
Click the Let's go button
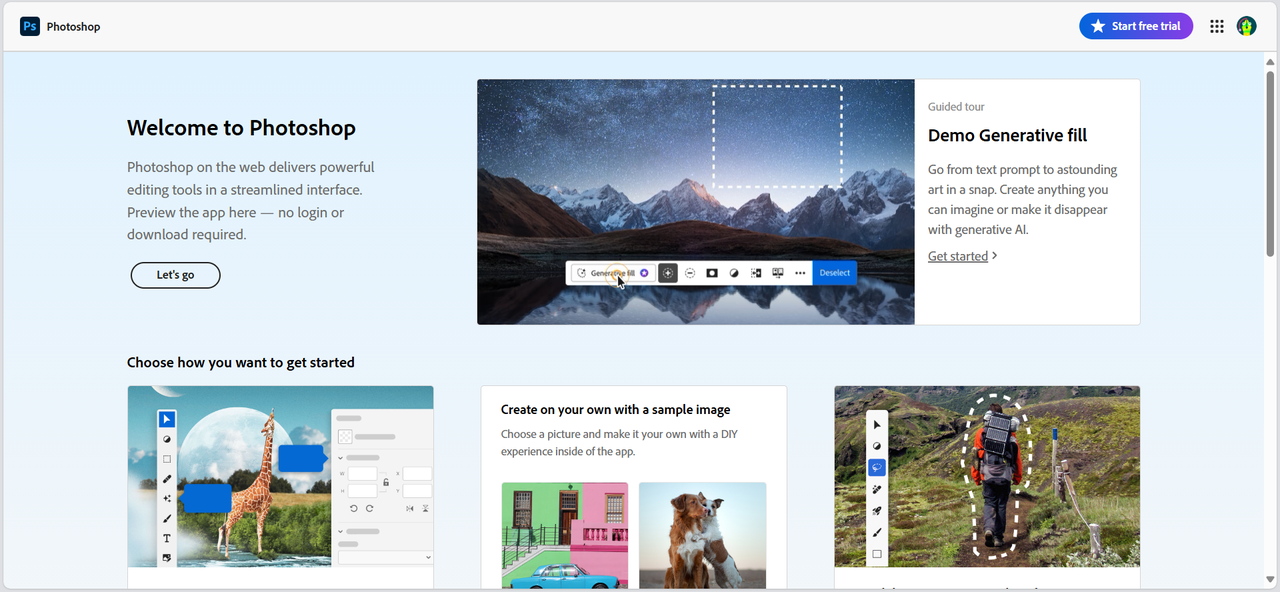175,275
